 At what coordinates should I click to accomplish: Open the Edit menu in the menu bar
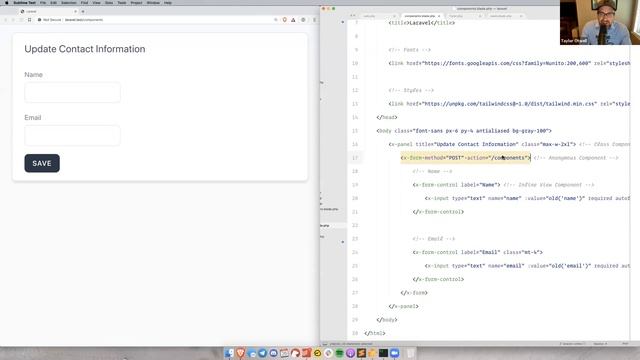click(x=53, y=3)
